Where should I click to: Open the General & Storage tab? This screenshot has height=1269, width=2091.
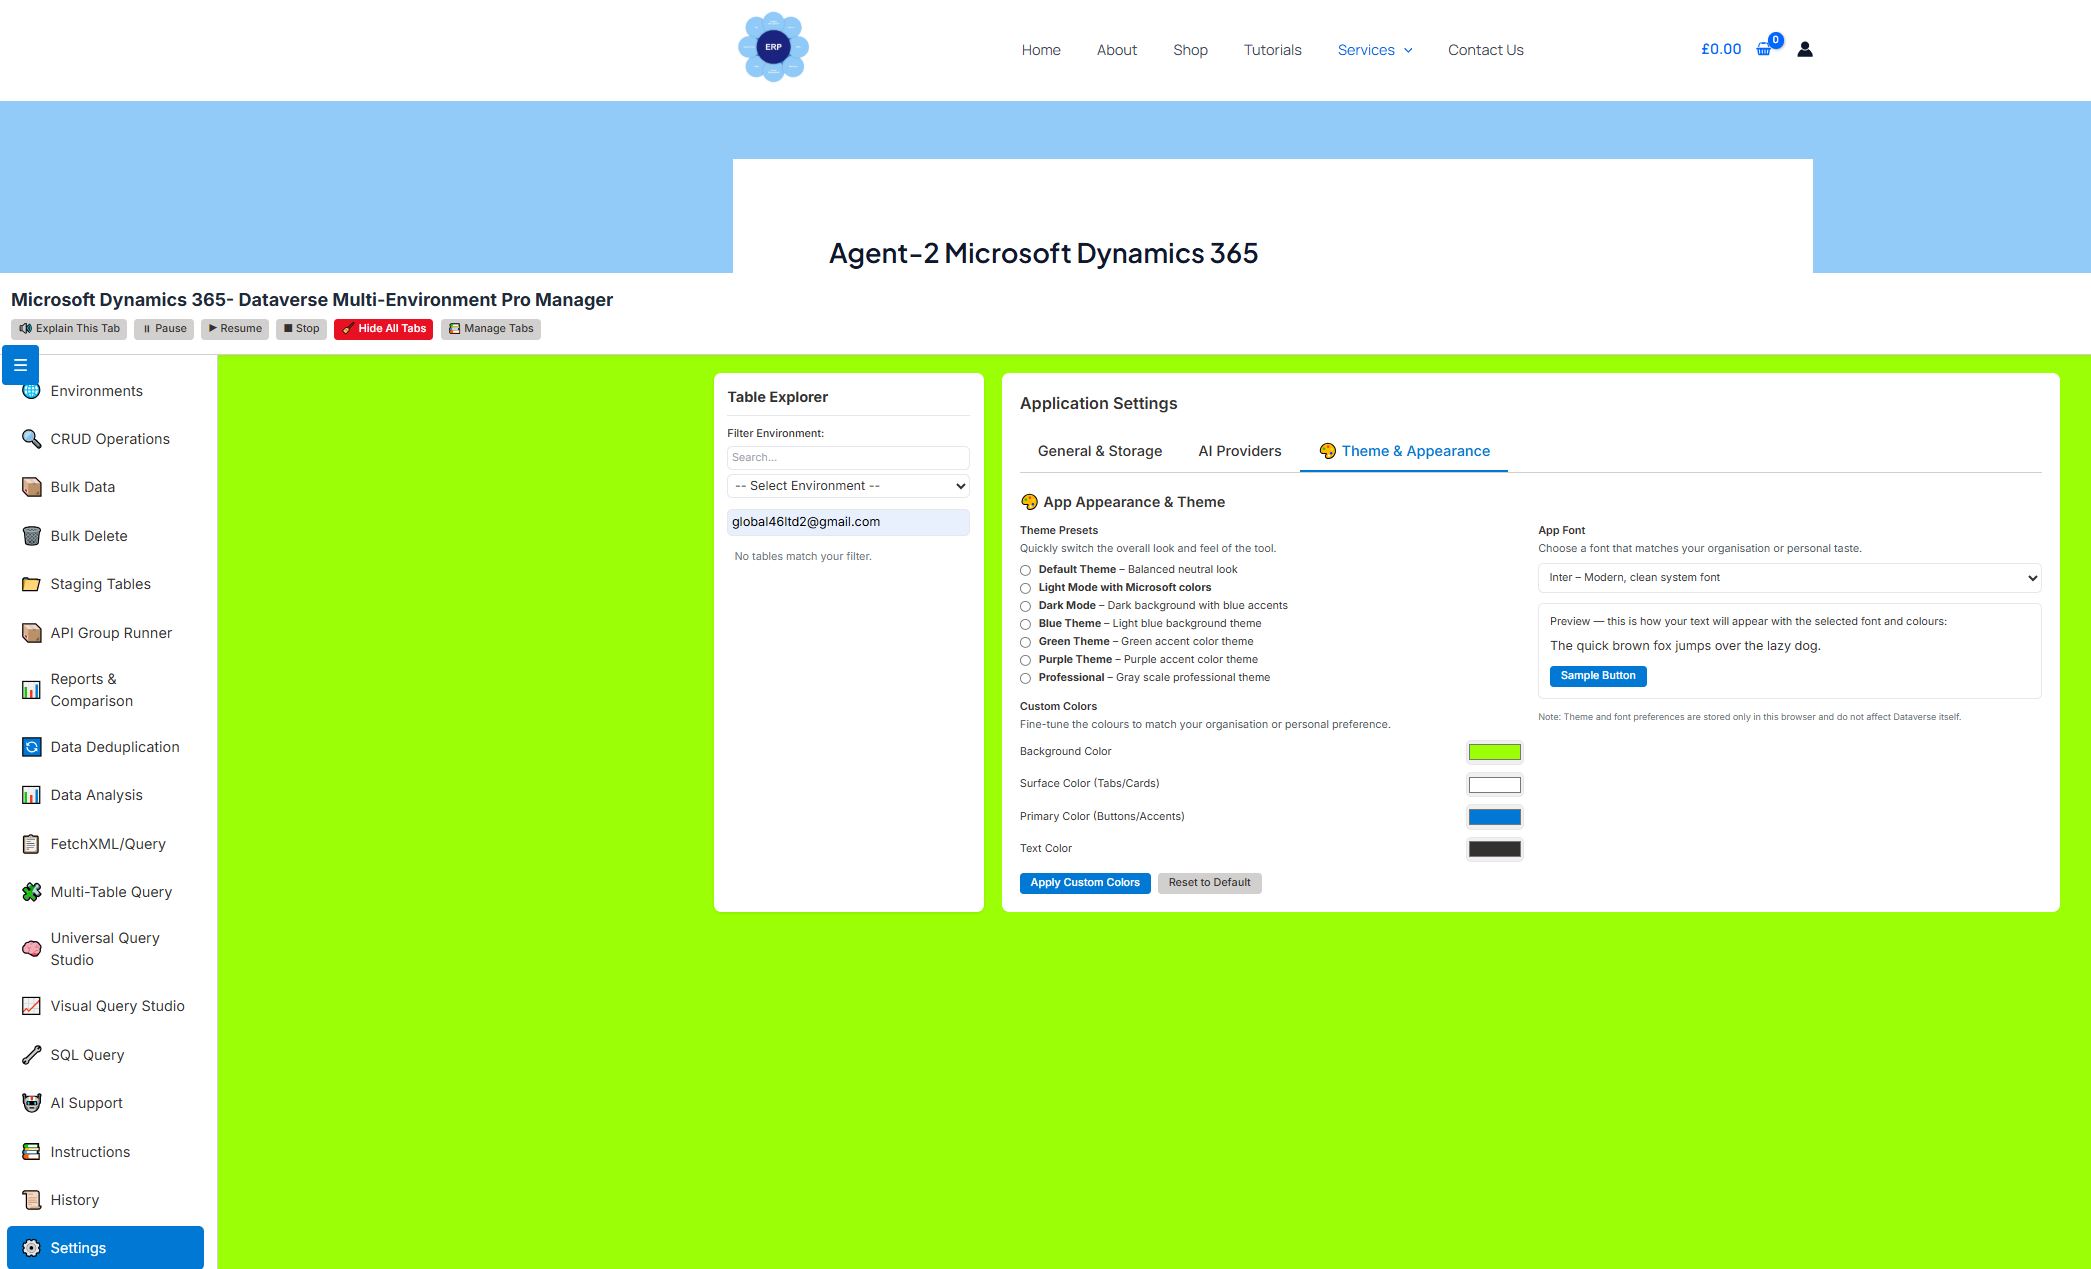coord(1099,451)
